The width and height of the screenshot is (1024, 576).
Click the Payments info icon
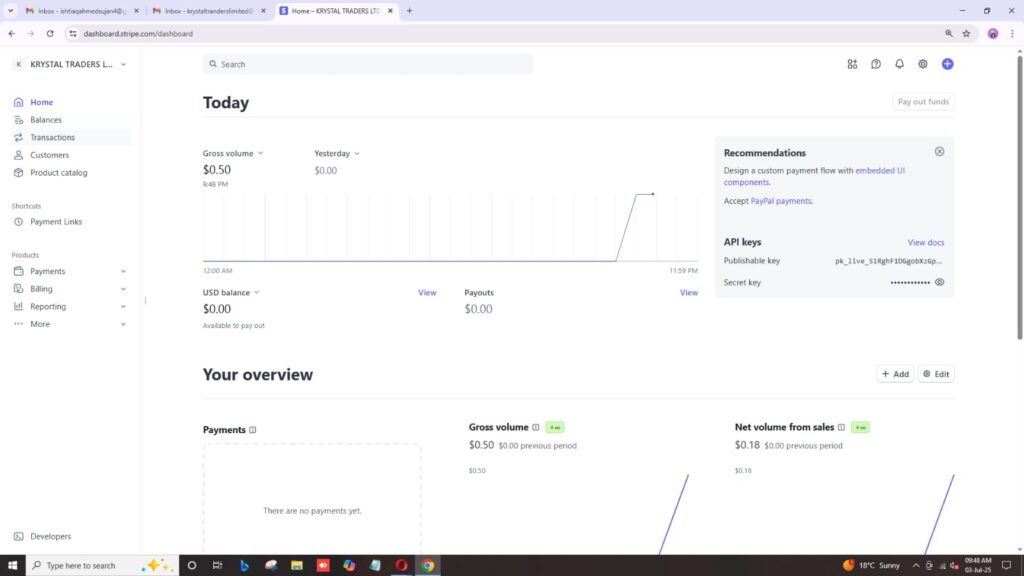click(x=253, y=430)
